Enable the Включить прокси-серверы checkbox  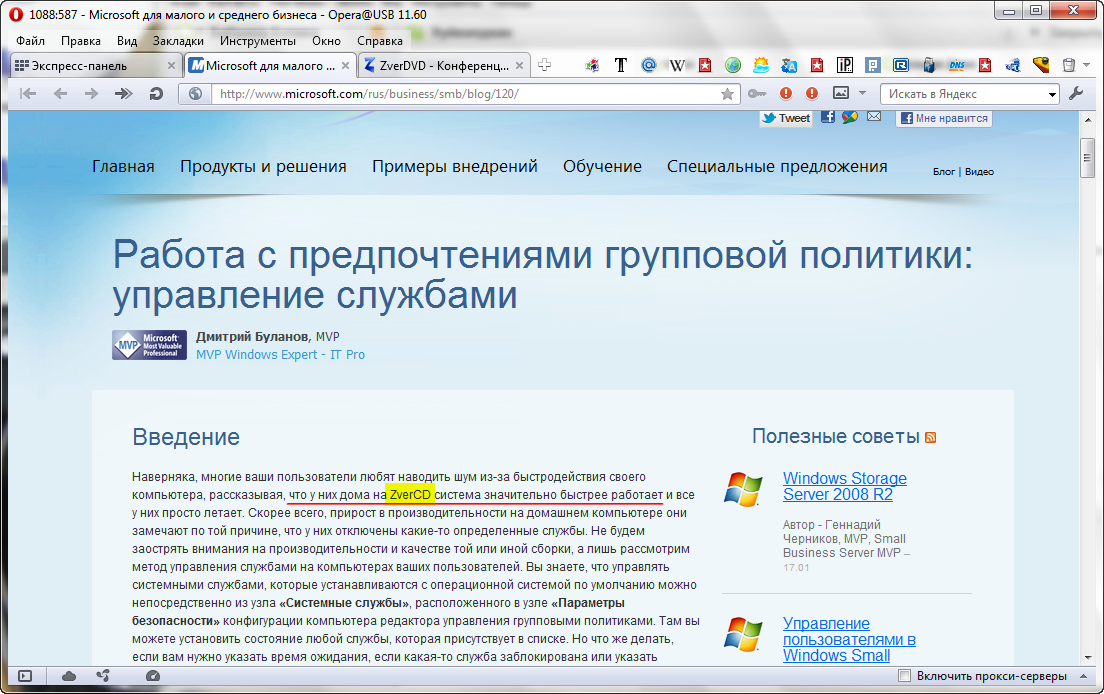[905, 676]
